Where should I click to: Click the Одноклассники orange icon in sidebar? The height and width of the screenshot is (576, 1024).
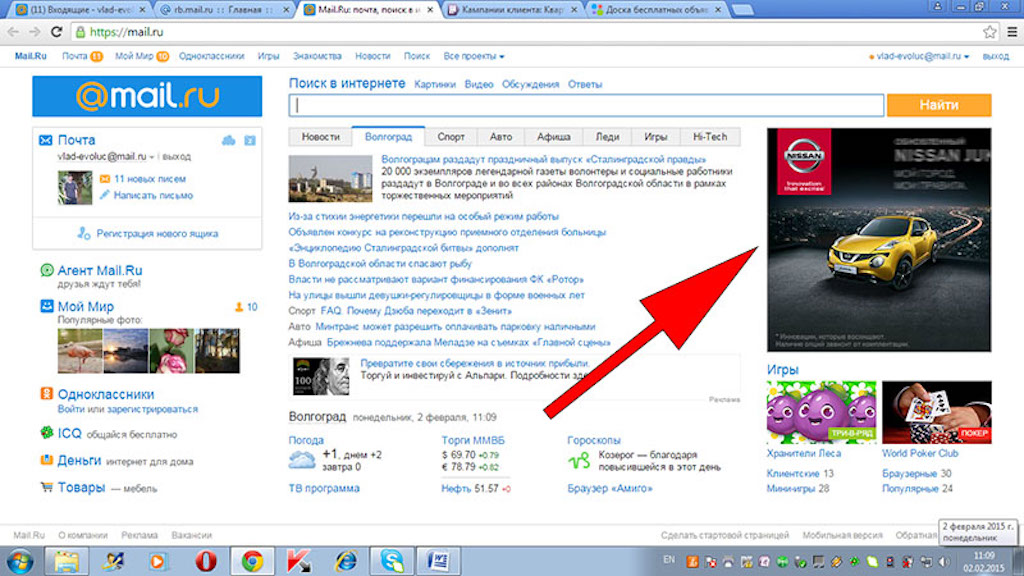tap(46, 394)
